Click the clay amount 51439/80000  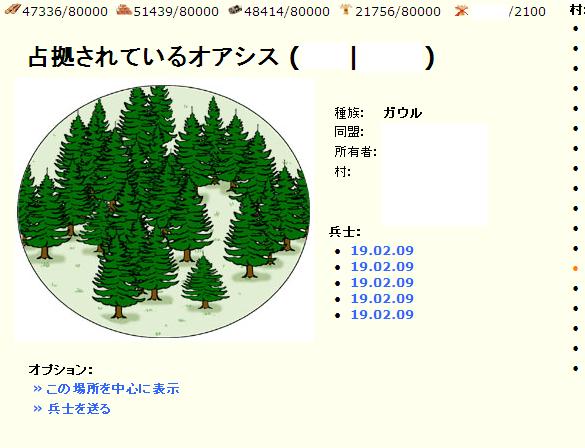click(x=176, y=12)
